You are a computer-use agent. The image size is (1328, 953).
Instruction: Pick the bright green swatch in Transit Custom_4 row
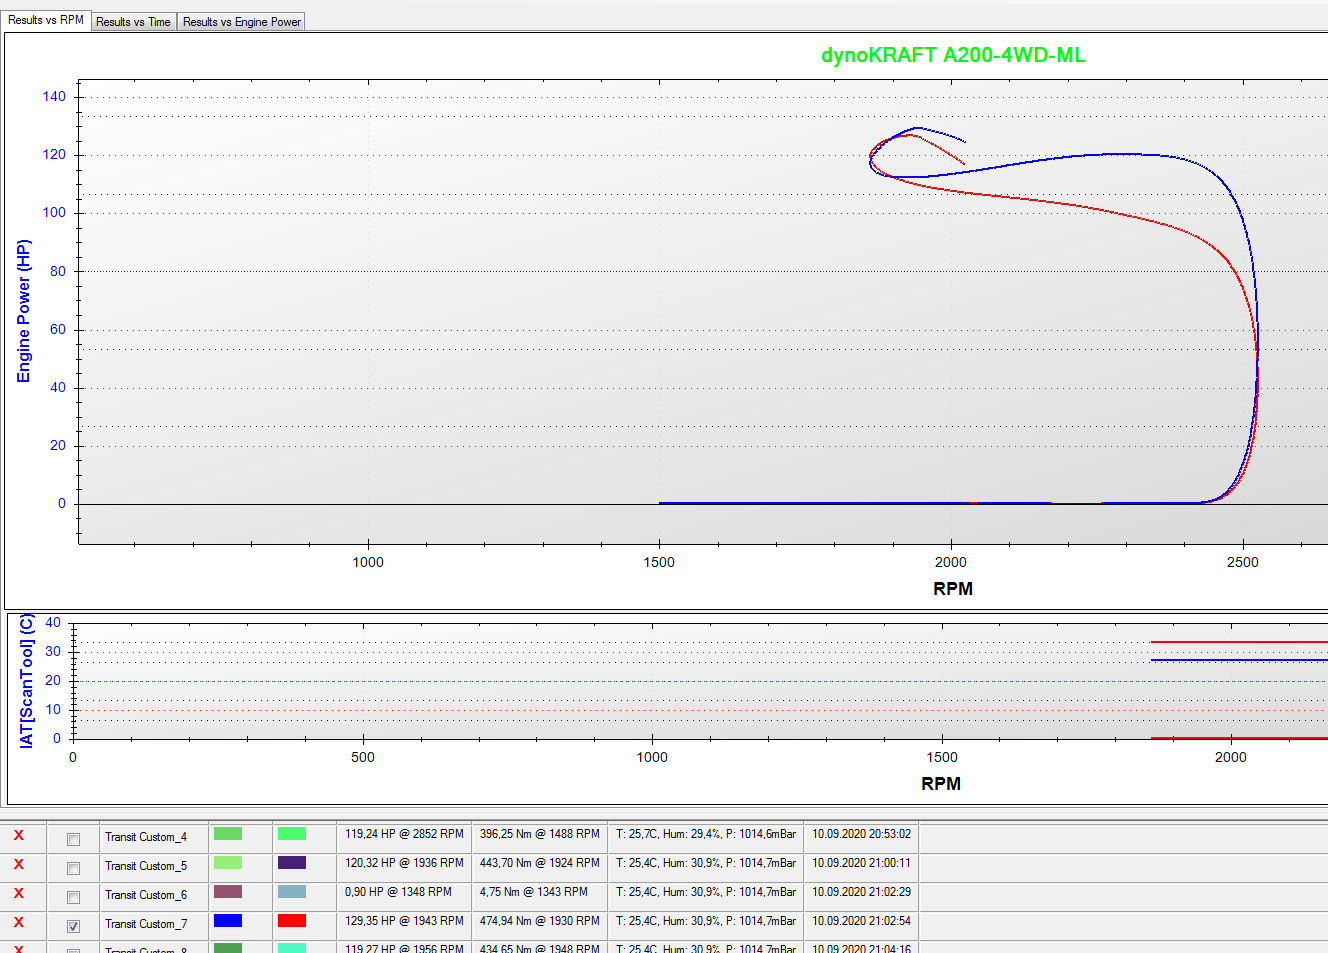tap(292, 834)
